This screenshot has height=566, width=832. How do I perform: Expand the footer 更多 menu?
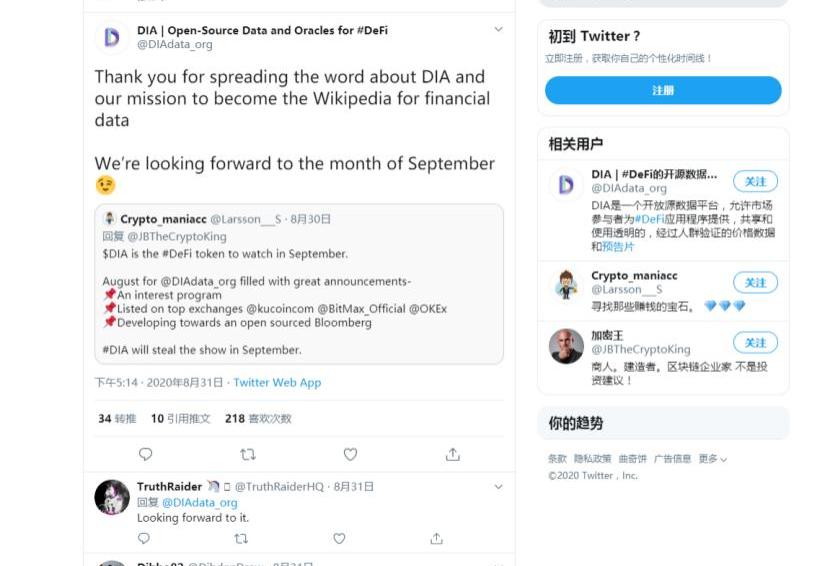(x=712, y=459)
